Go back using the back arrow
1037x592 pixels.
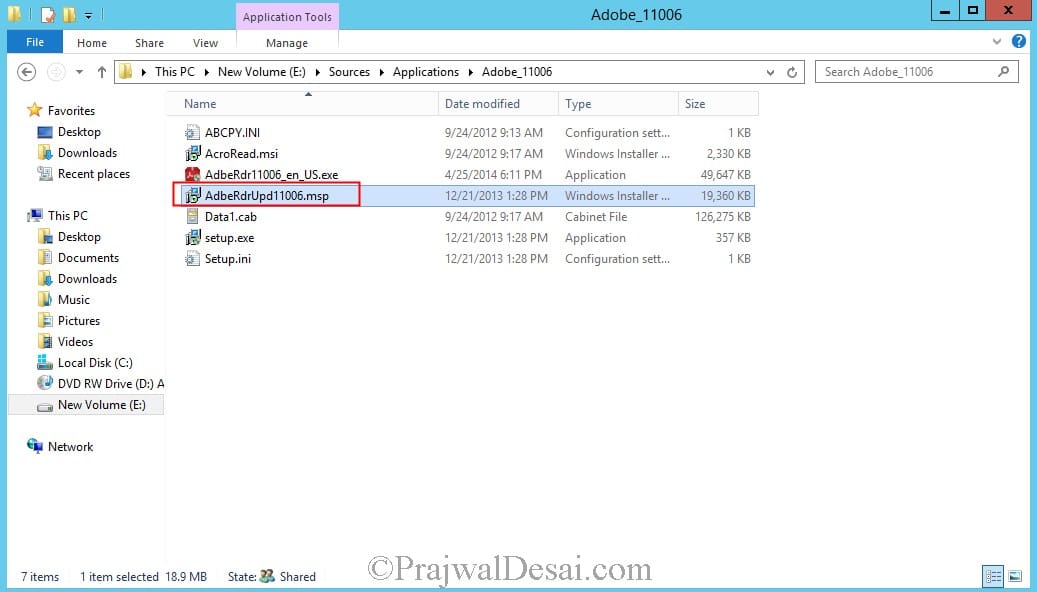[26, 72]
